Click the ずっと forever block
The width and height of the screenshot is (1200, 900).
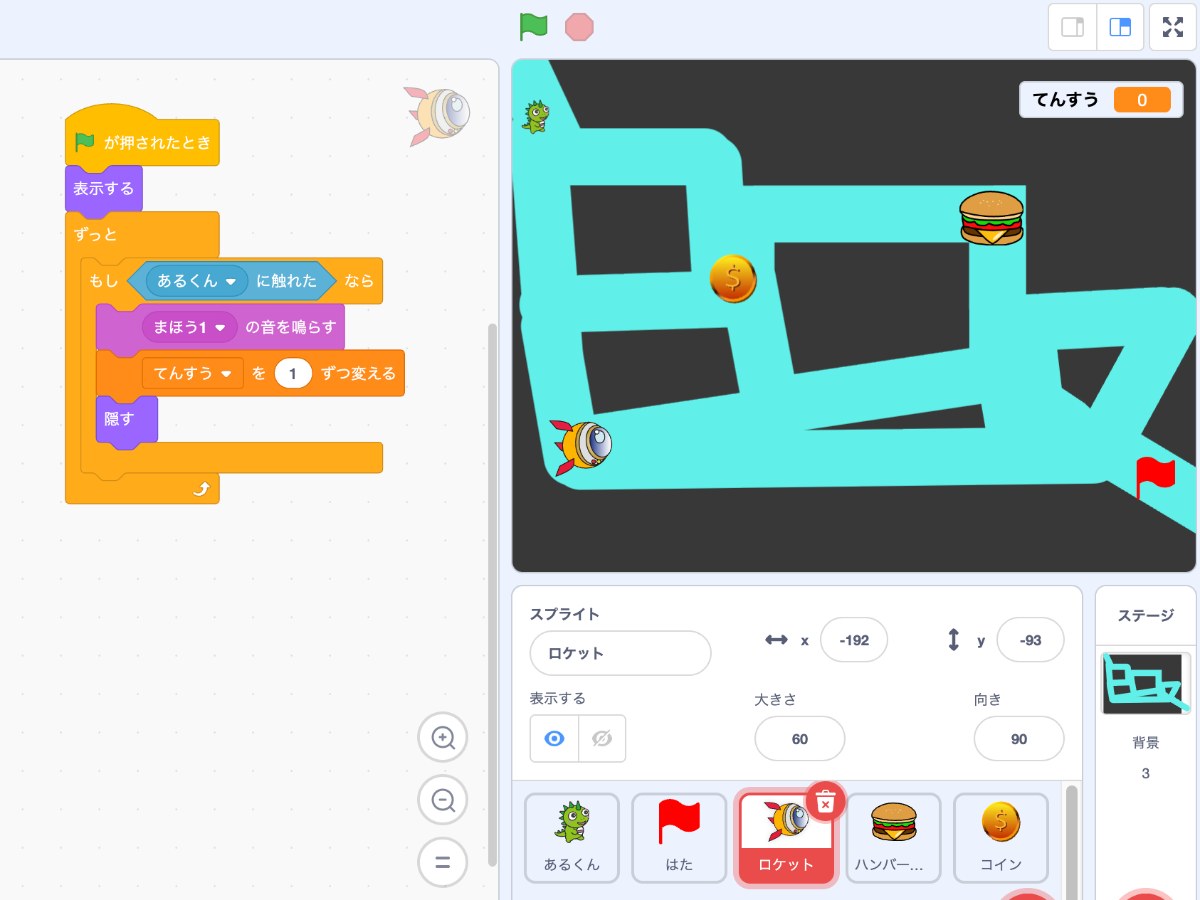coord(96,235)
